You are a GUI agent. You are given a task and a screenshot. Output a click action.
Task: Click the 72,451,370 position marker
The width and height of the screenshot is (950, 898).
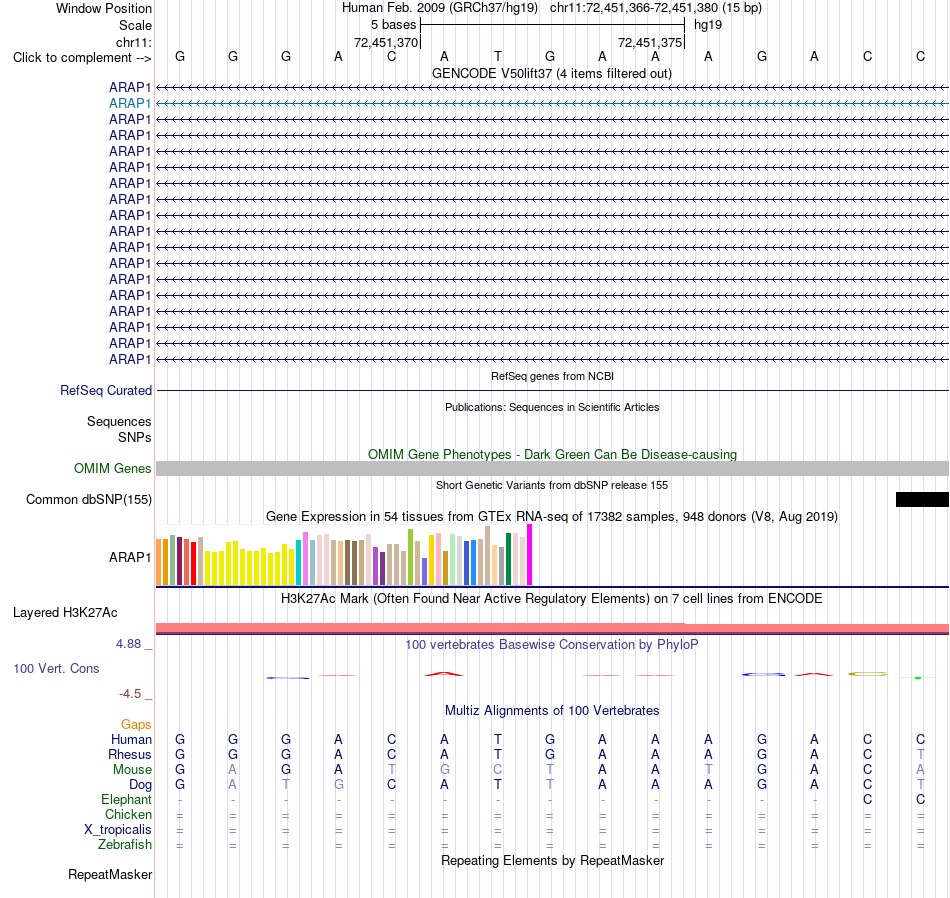pos(386,42)
